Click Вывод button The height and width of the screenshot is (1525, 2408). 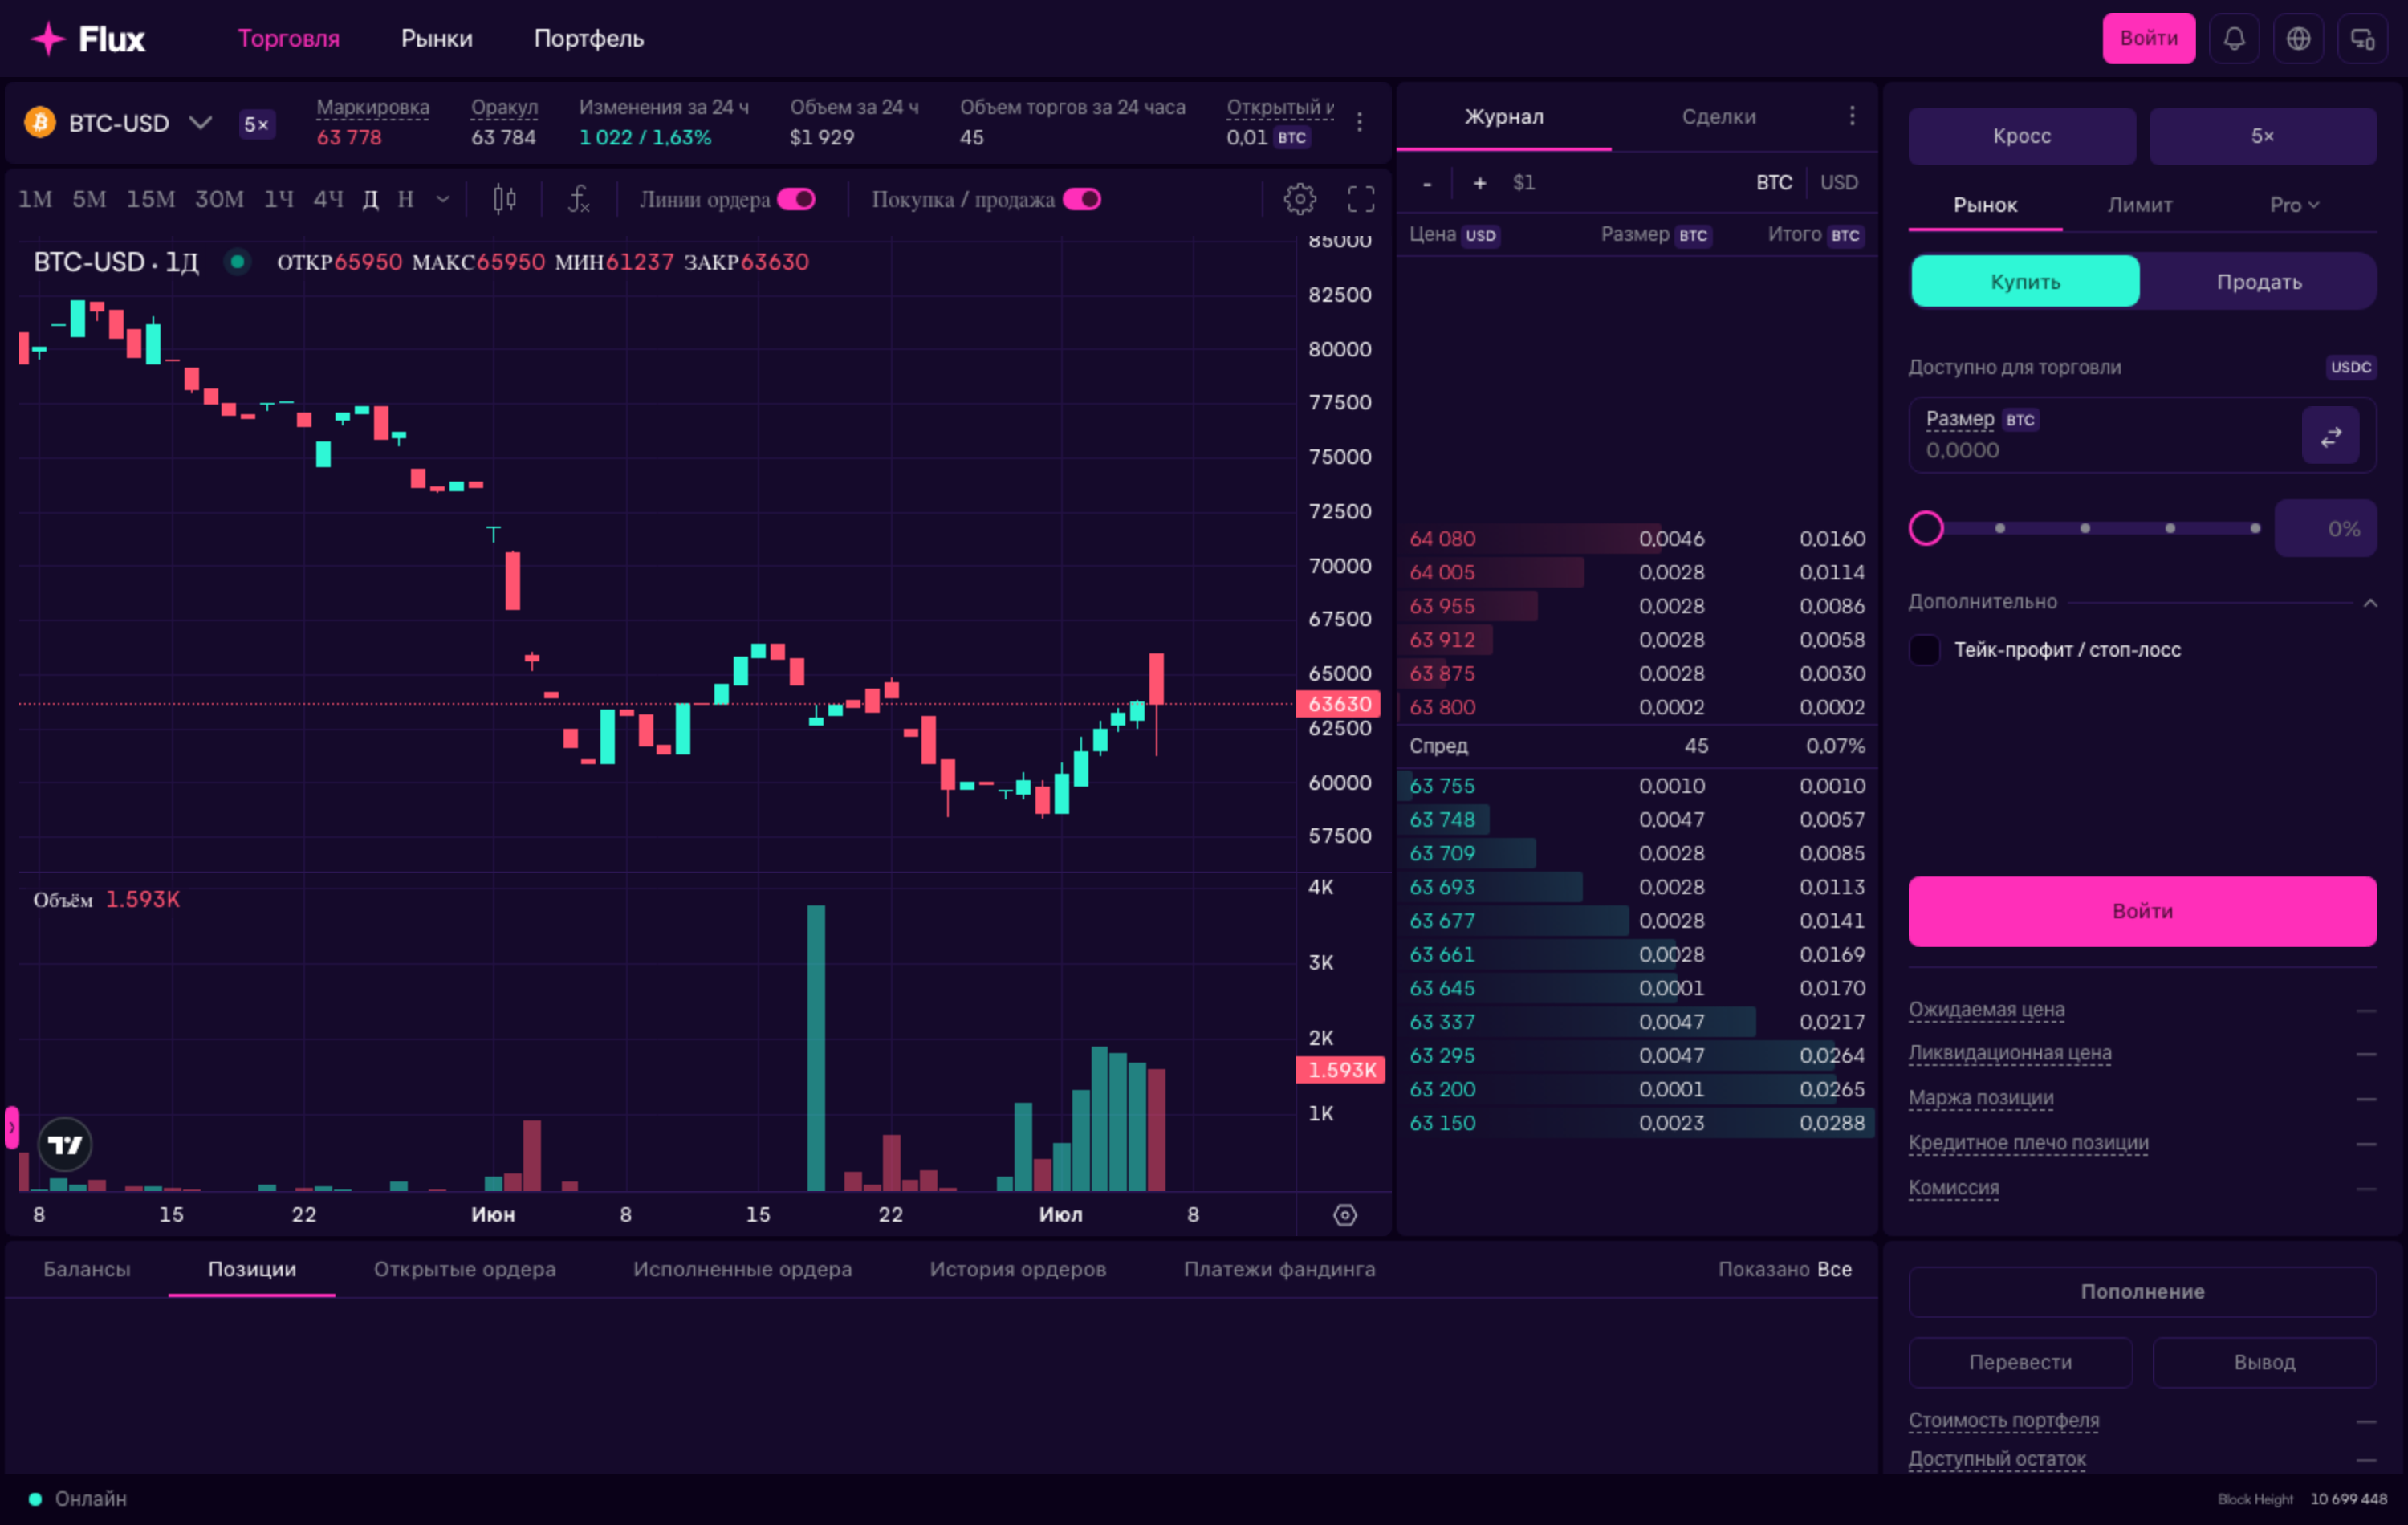coord(2264,1362)
